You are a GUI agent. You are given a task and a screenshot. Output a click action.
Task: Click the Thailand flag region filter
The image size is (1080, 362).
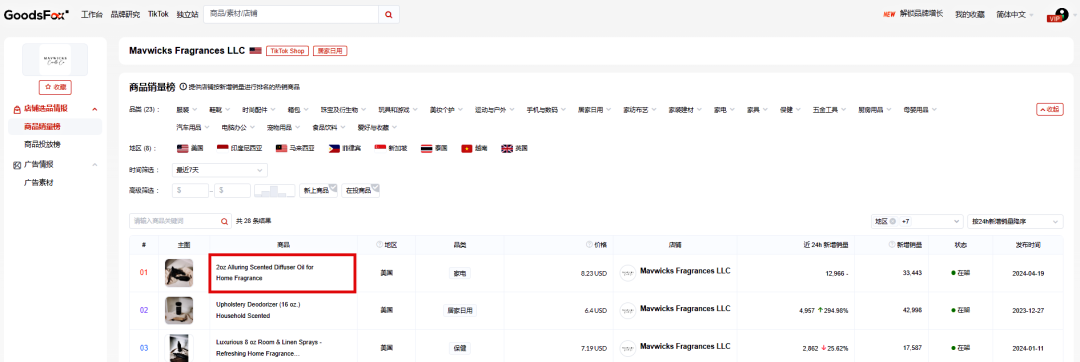426,148
